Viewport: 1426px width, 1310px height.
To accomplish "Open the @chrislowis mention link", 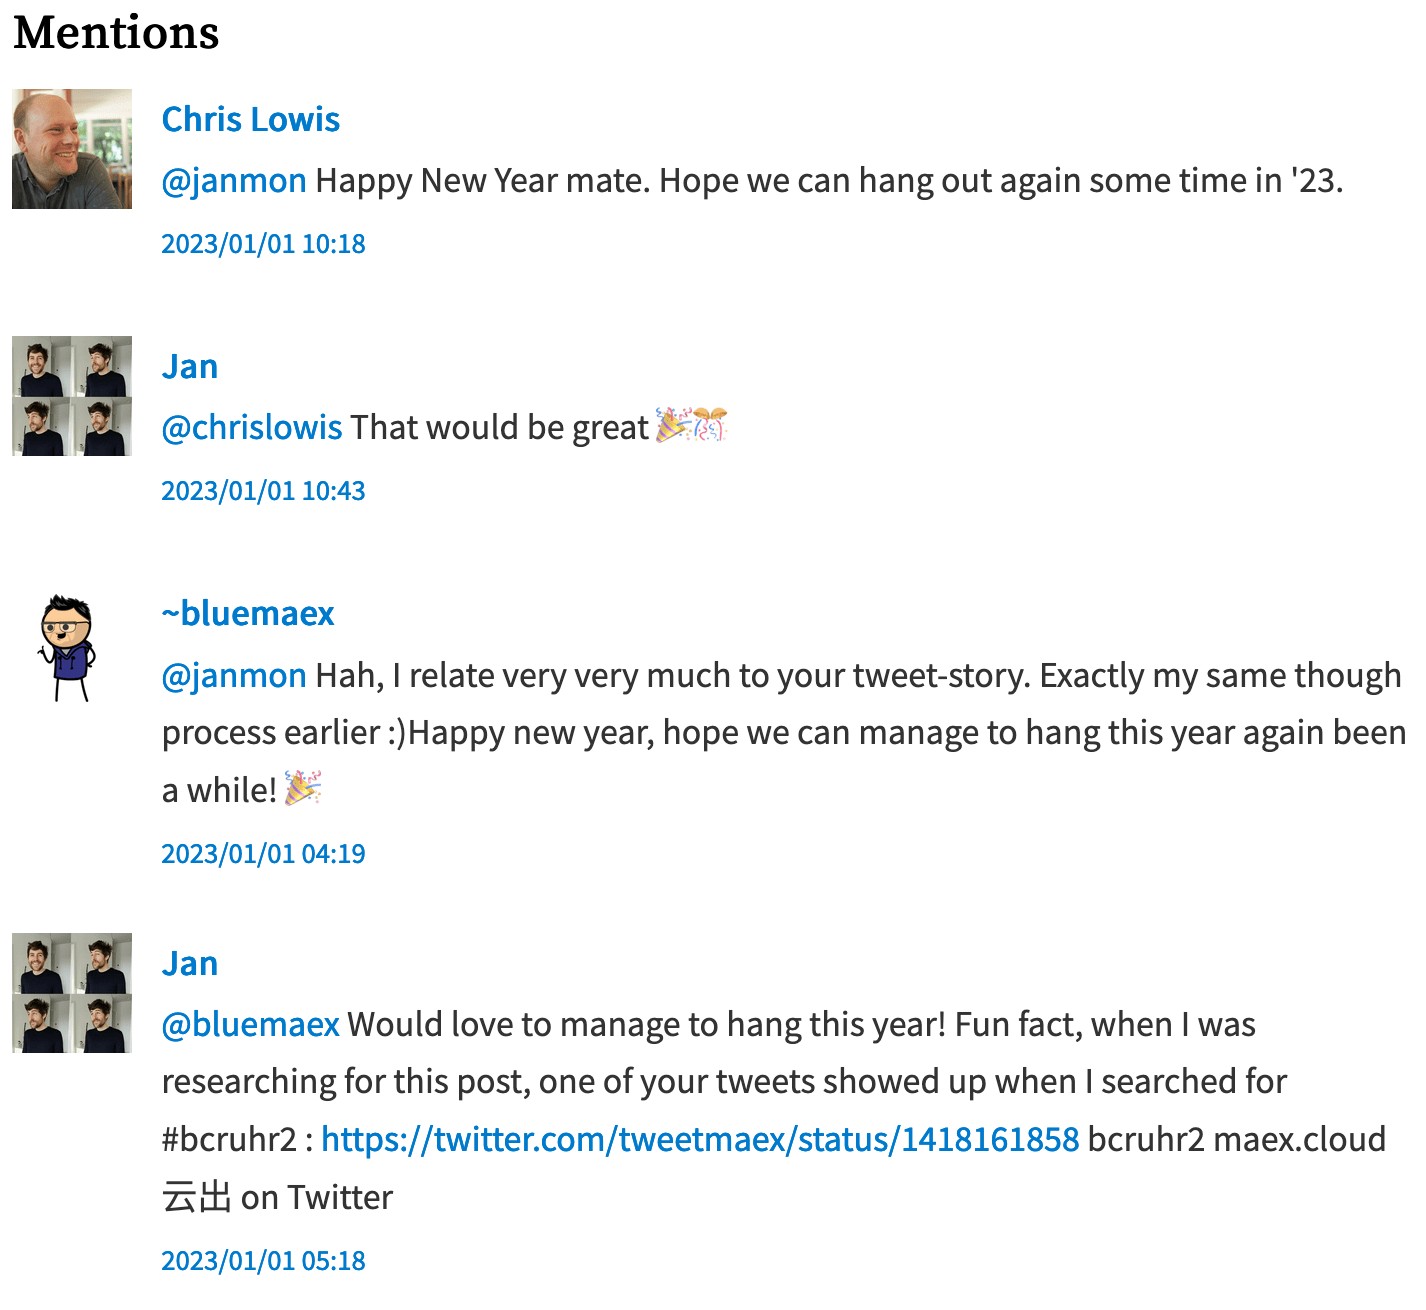I will (x=252, y=428).
